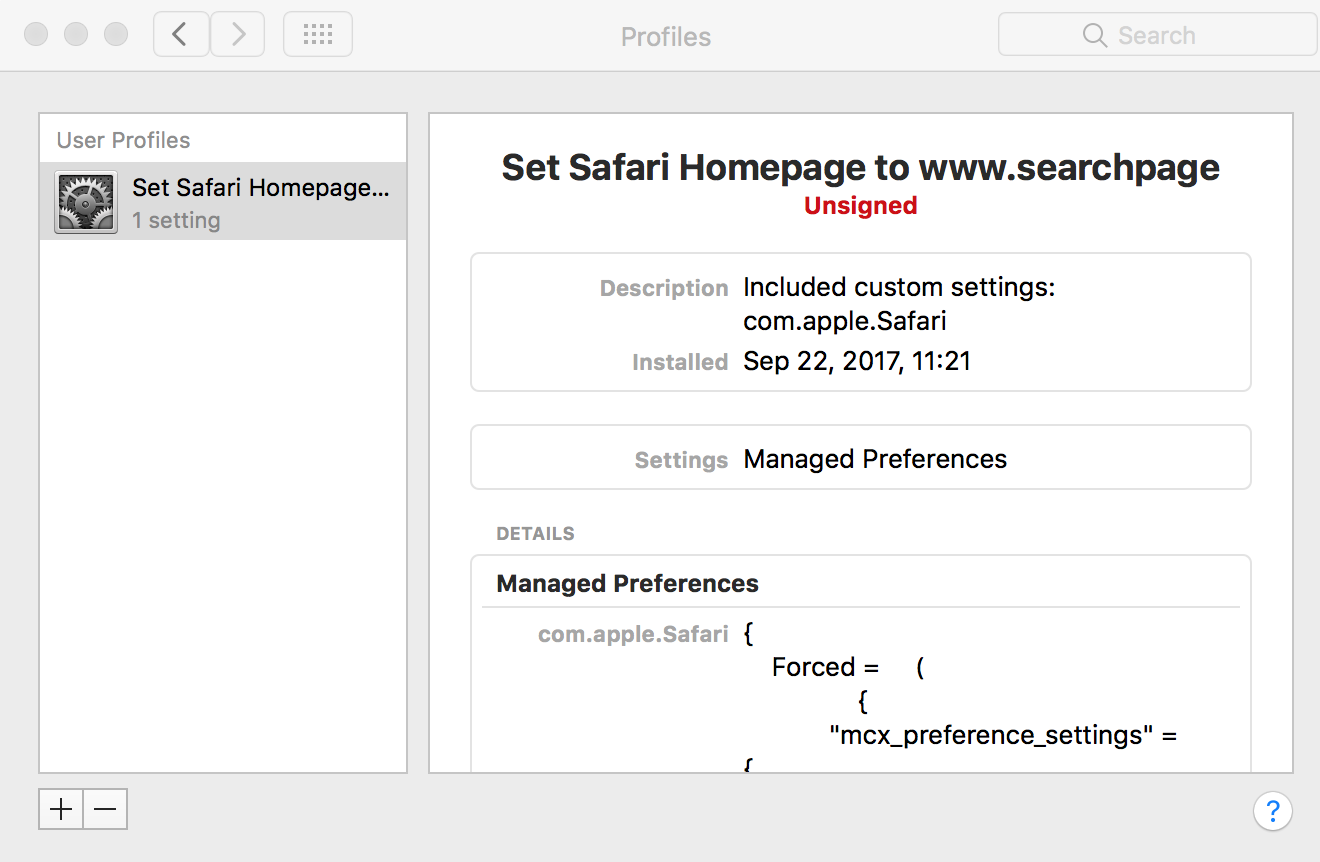
Task: Click the "Managed Preferences" settings value
Action: [875, 459]
